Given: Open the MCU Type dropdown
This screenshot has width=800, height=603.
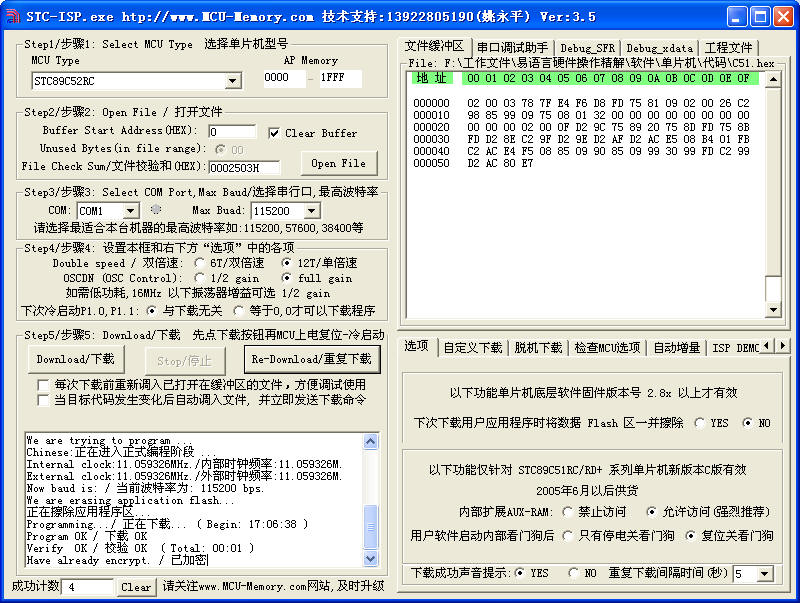Looking at the screenshot, I should click(x=232, y=81).
